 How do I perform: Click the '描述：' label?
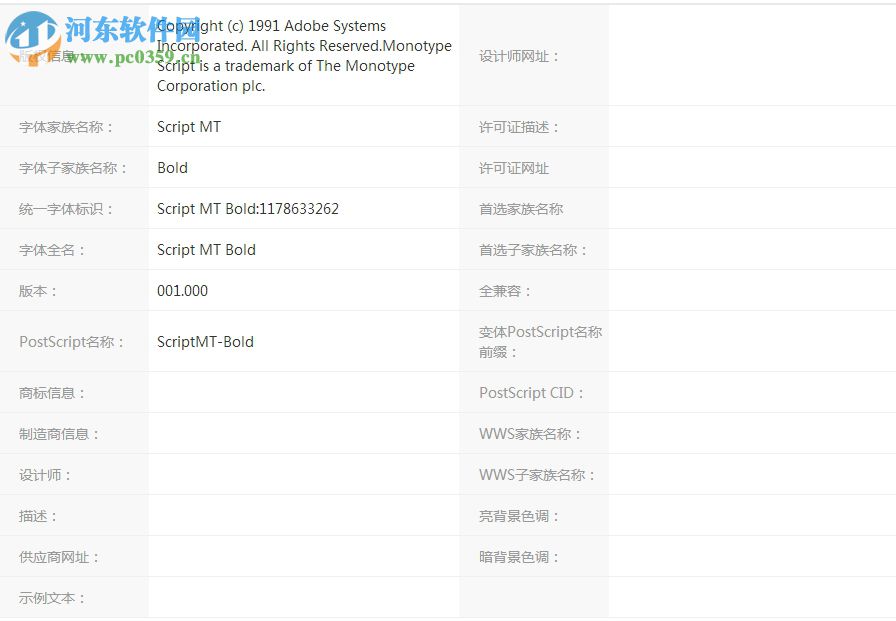(x=38, y=516)
